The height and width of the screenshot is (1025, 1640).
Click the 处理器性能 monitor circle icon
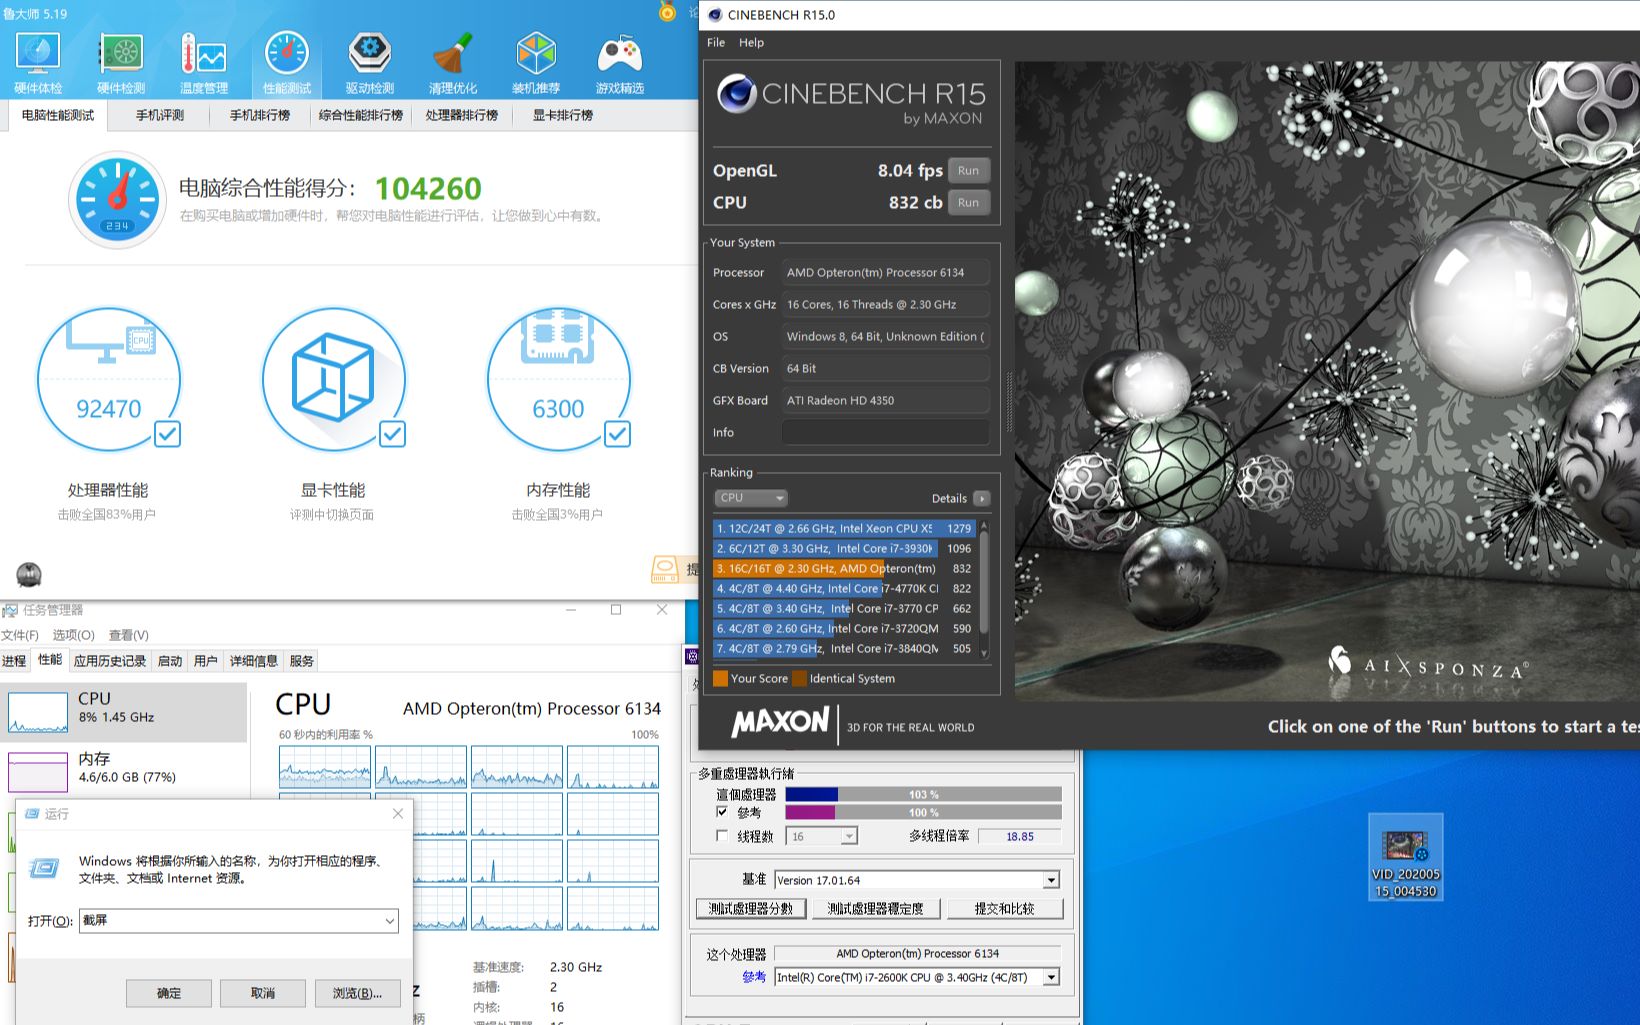coord(109,379)
